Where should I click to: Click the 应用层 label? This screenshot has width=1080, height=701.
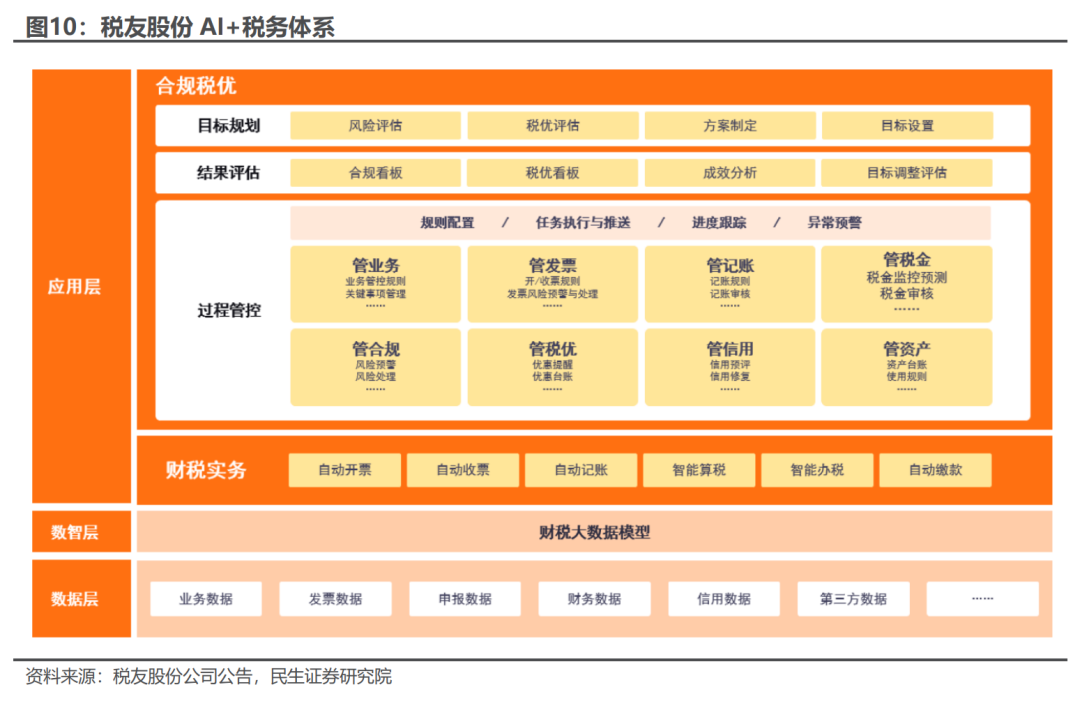pyautogui.click(x=74, y=286)
